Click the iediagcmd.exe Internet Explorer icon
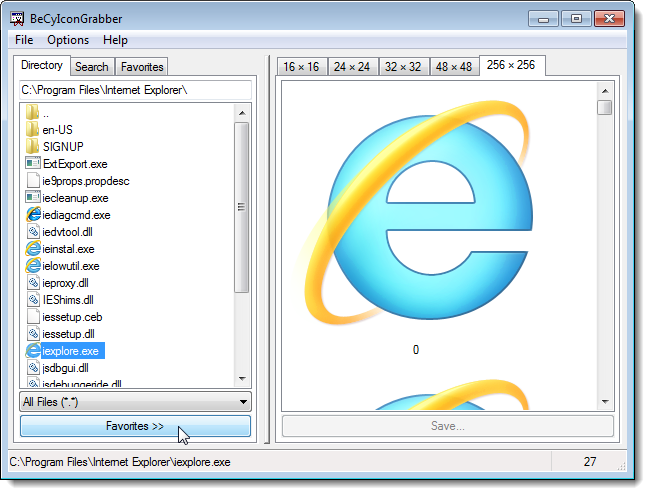The width and height of the screenshot is (650, 495). click(x=33, y=215)
